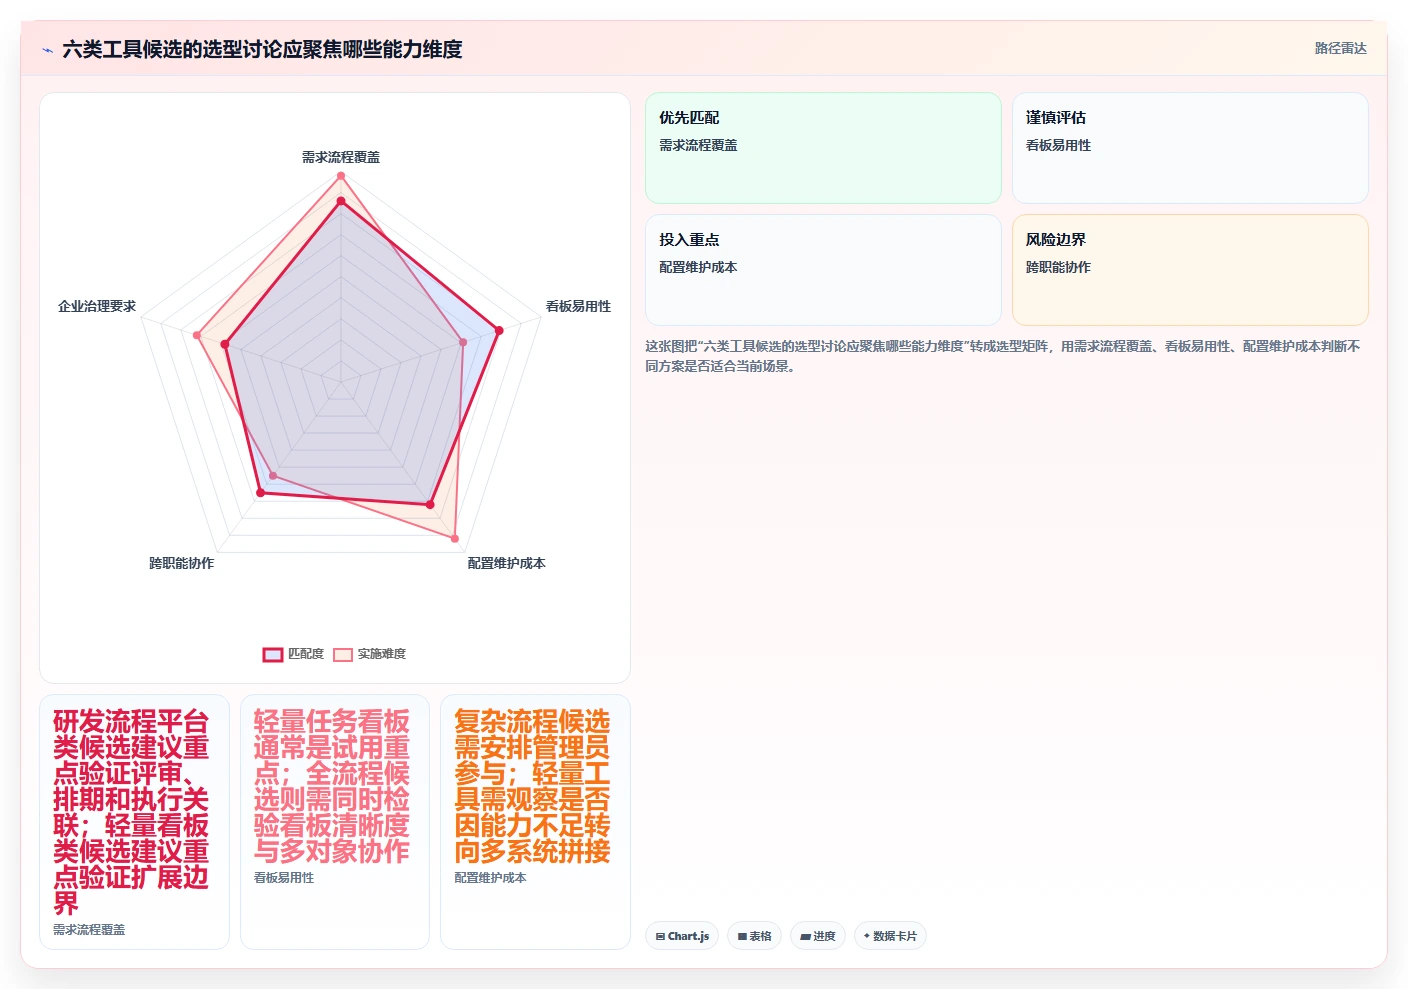Click the description paragraph starting 这张图把
This screenshot has width=1408, height=989.
[1003, 356]
